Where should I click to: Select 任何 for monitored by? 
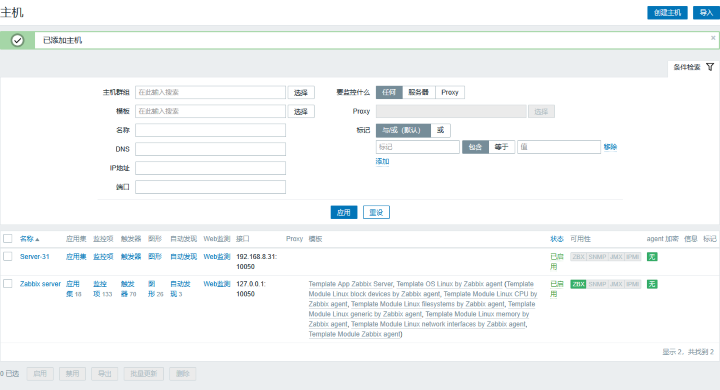point(389,92)
